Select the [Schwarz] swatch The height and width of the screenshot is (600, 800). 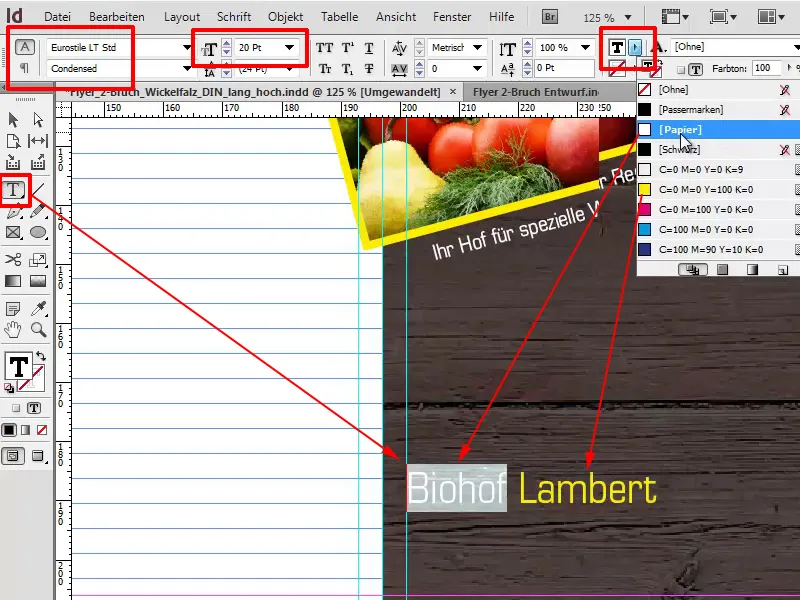click(718, 149)
